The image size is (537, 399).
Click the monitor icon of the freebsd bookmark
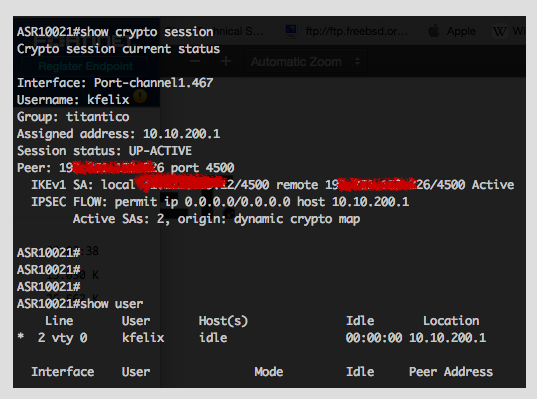291,31
